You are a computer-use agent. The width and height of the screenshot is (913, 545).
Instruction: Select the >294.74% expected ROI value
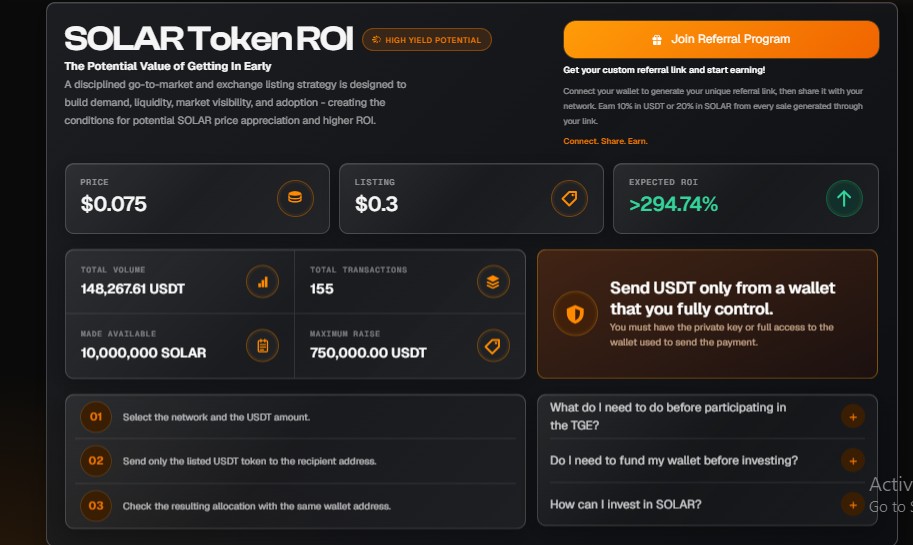673,204
